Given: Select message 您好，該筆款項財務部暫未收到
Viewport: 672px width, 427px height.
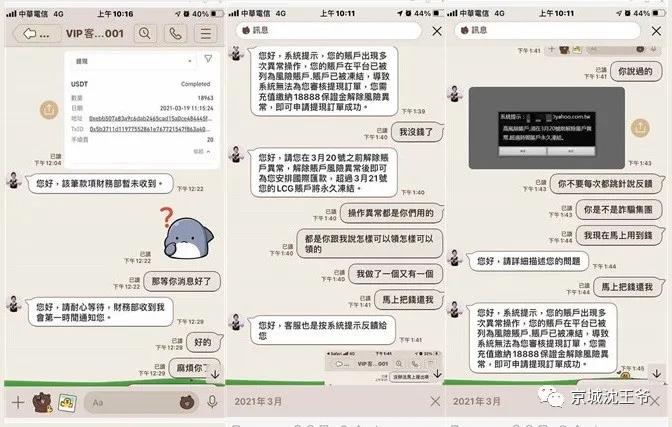Looking at the screenshot, I should click(100, 184).
